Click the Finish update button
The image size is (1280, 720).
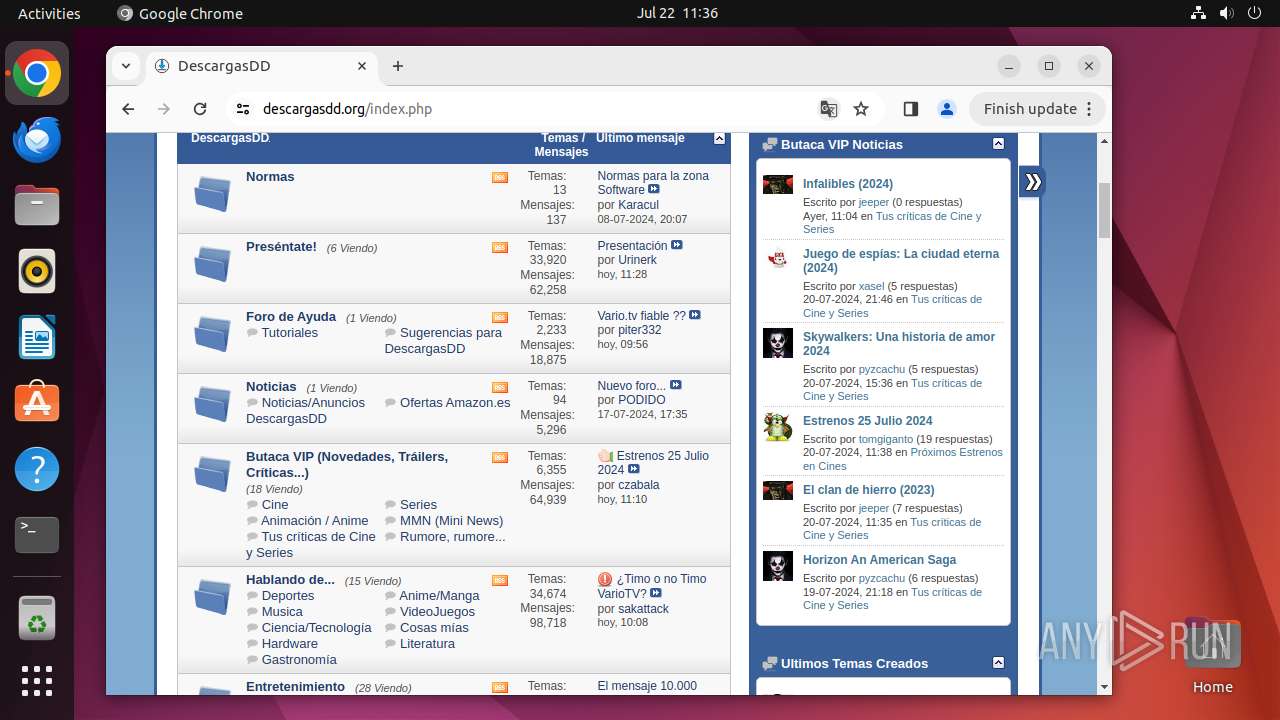[1037, 109]
